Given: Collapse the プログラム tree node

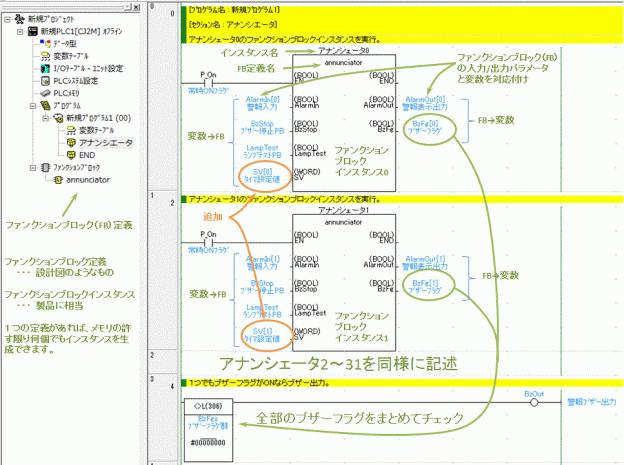Looking at the screenshot, I should 33,106.
